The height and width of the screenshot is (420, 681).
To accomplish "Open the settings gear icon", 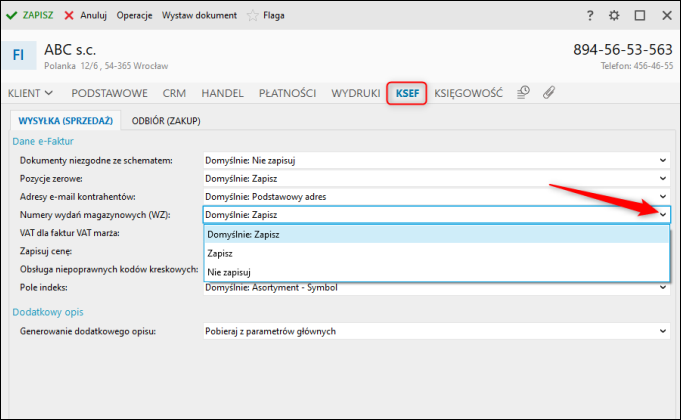I will click(614, 16).
